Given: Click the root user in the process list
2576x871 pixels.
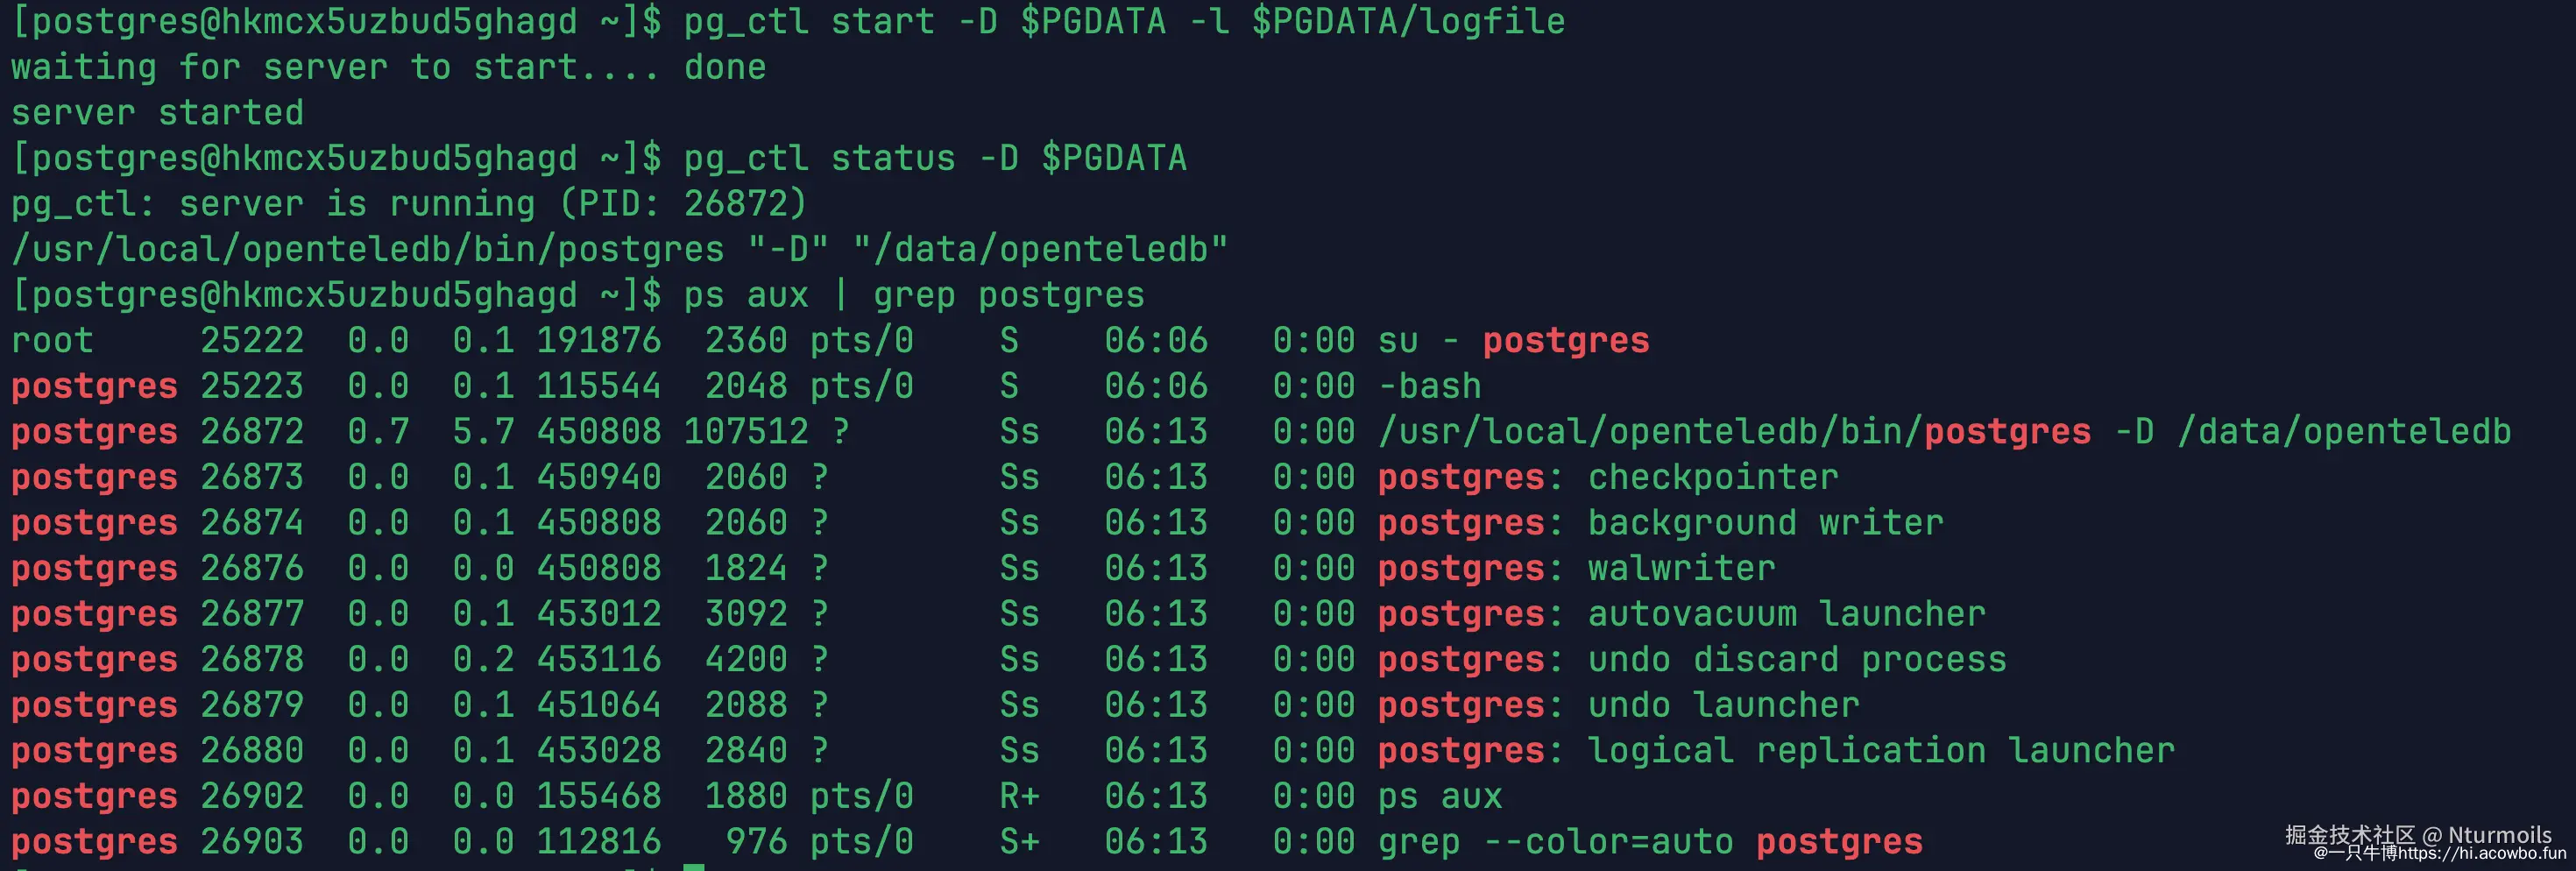Looking at the screenshot, I should (52, 341).
